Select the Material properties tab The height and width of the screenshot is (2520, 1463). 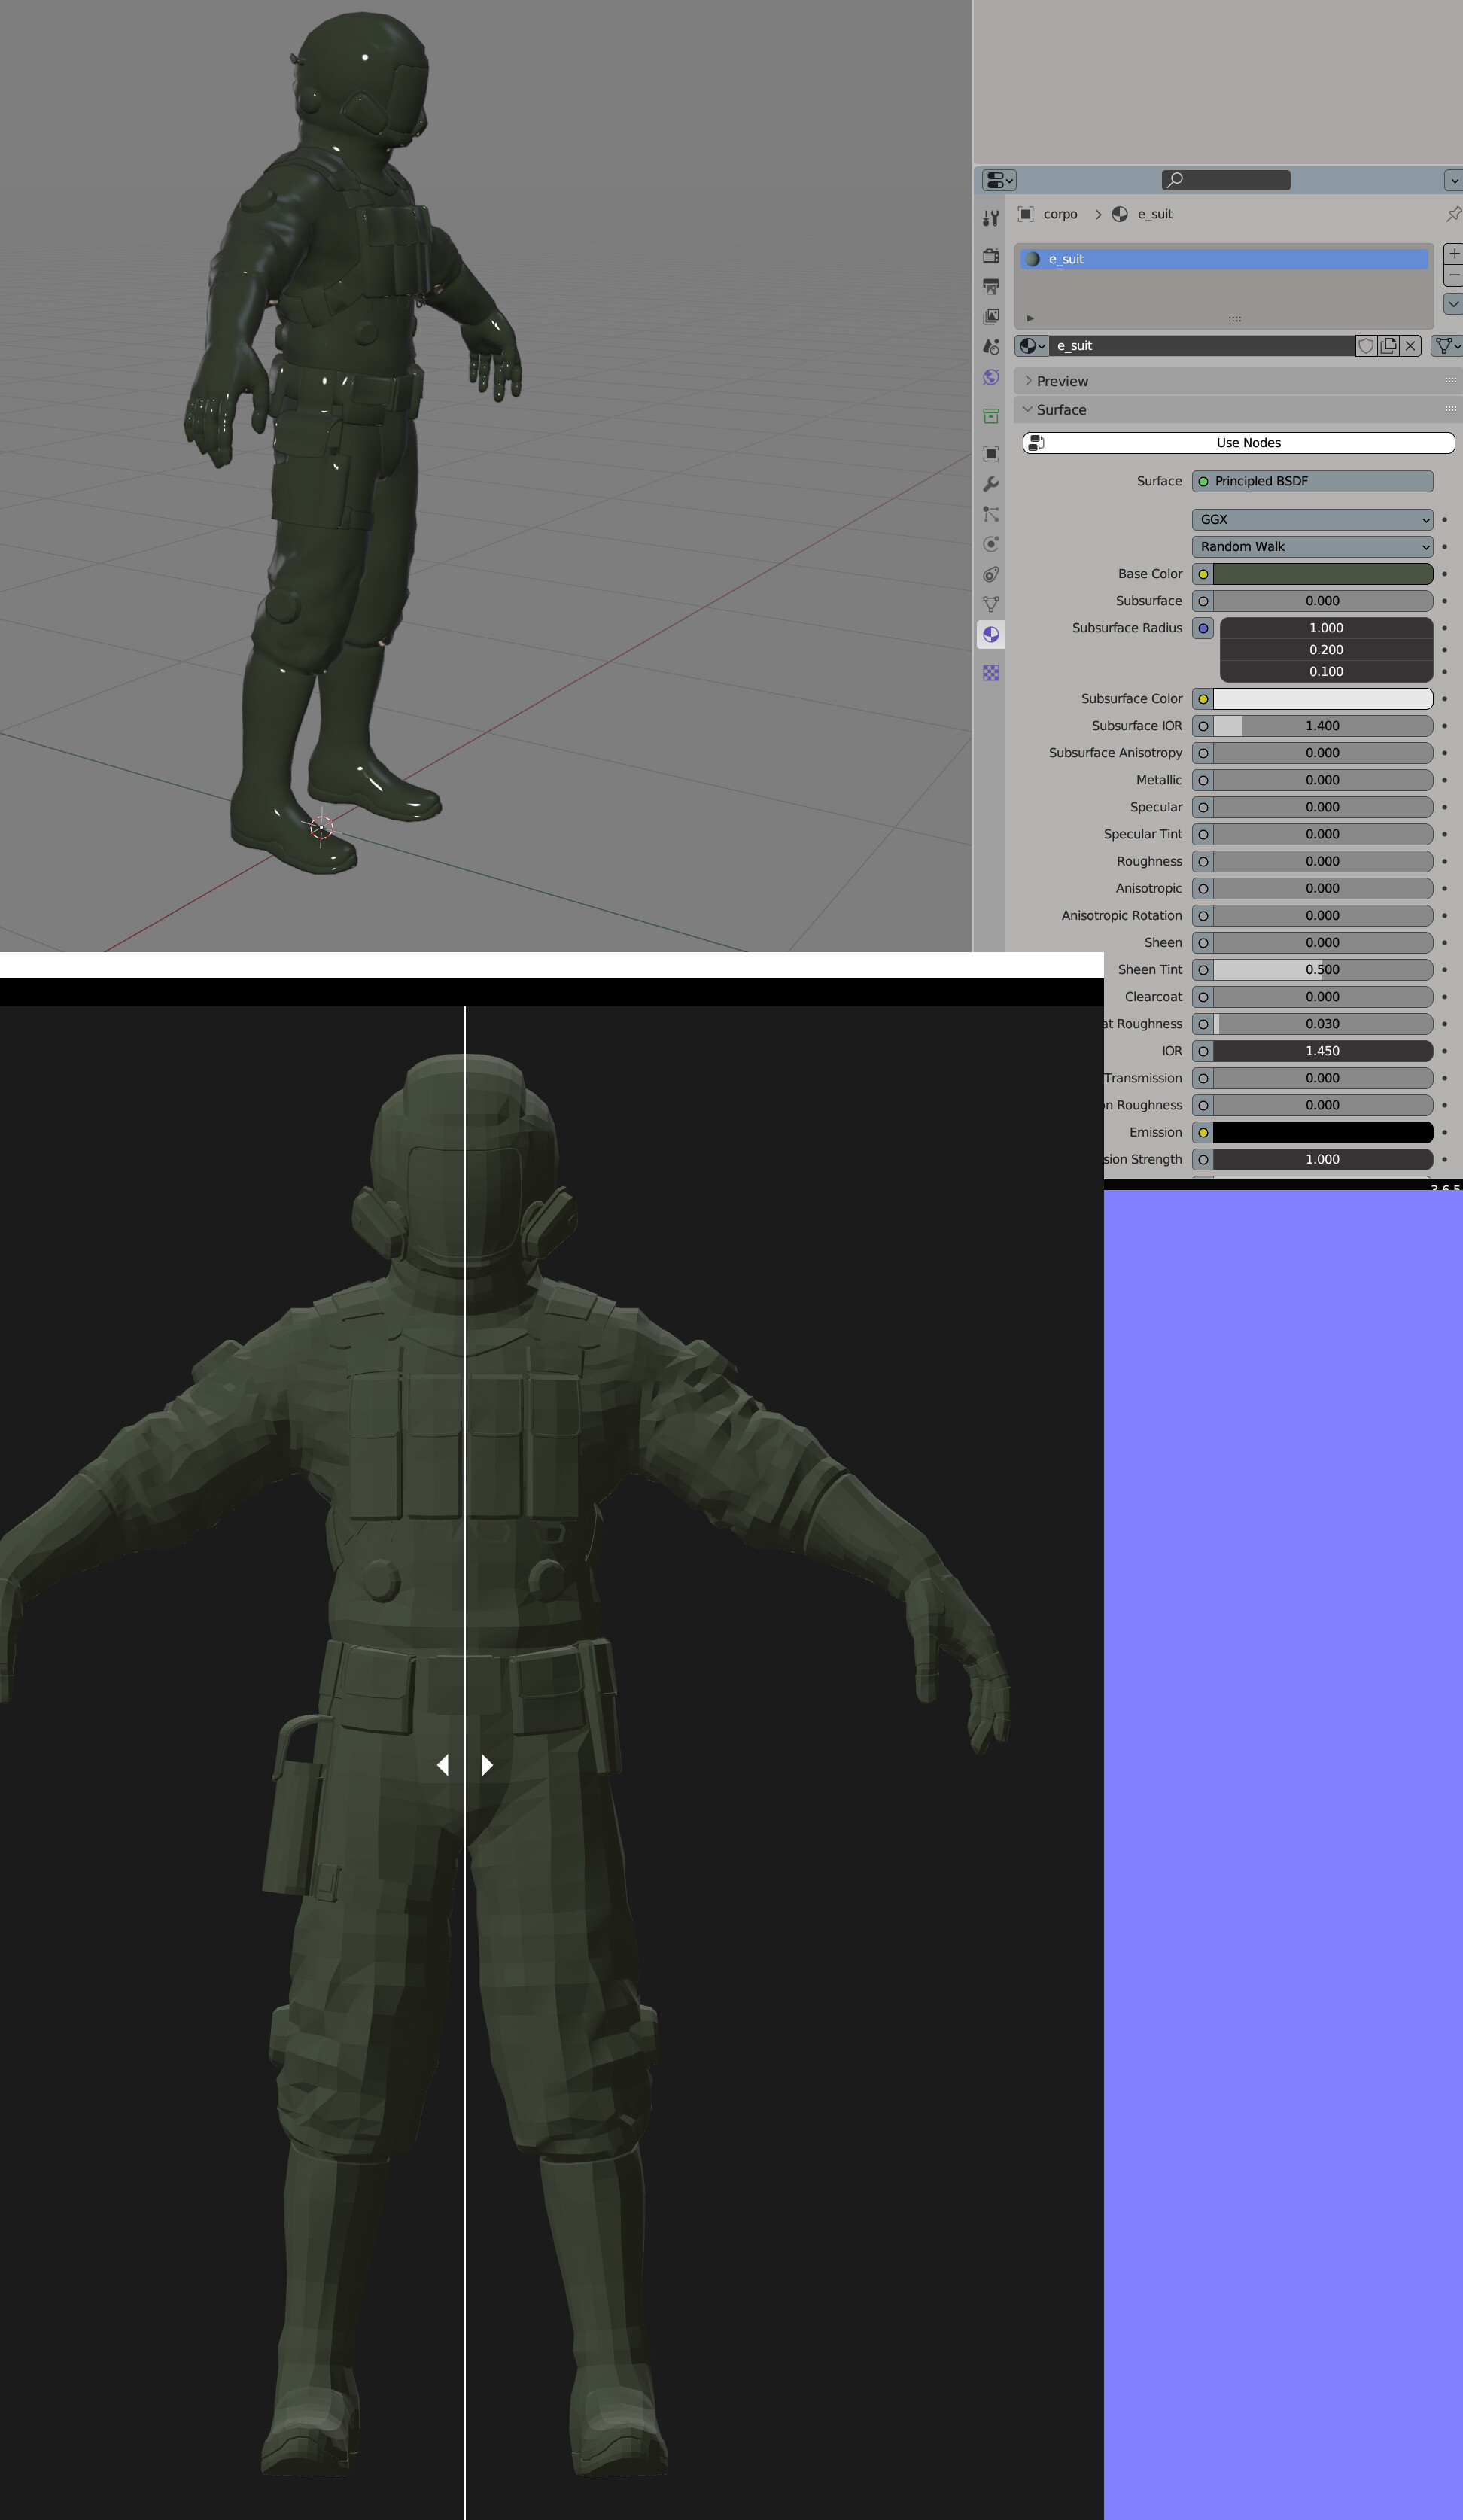(x=991, y=634)
